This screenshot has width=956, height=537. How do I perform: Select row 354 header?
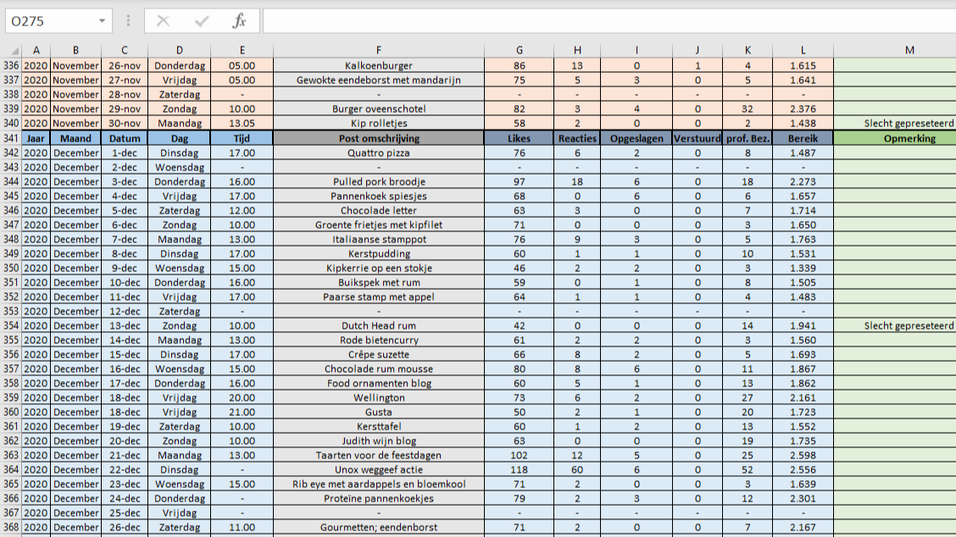11,325
